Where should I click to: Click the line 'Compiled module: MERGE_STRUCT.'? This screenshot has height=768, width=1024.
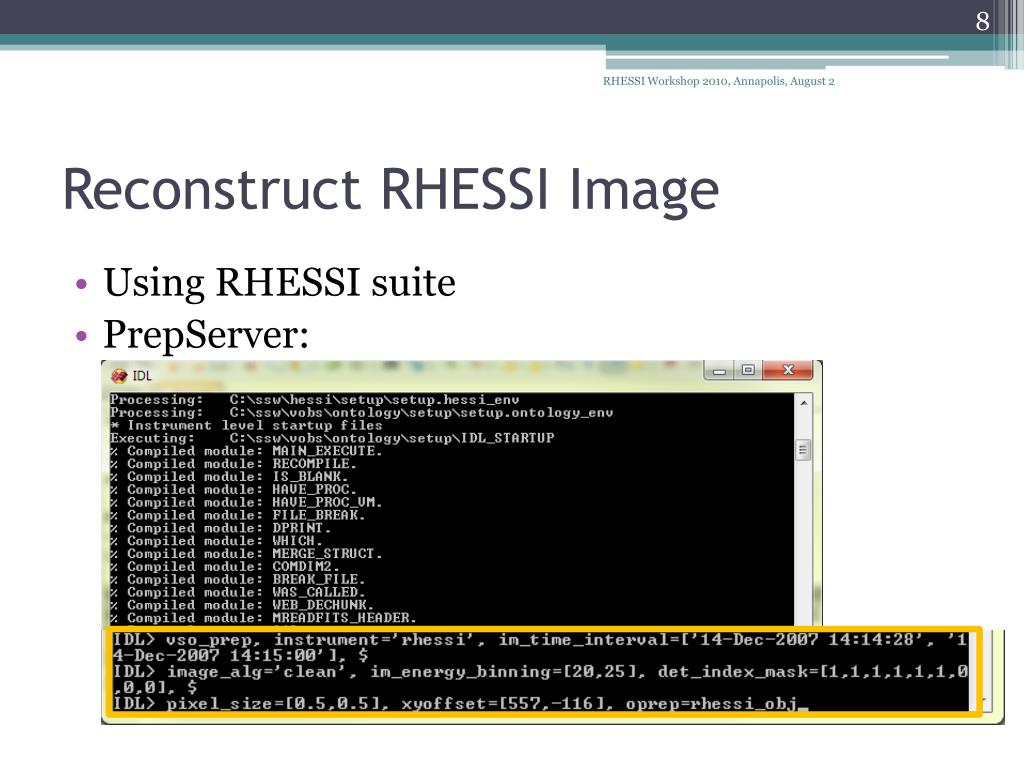pyautogui.click(x=246, y=554)
